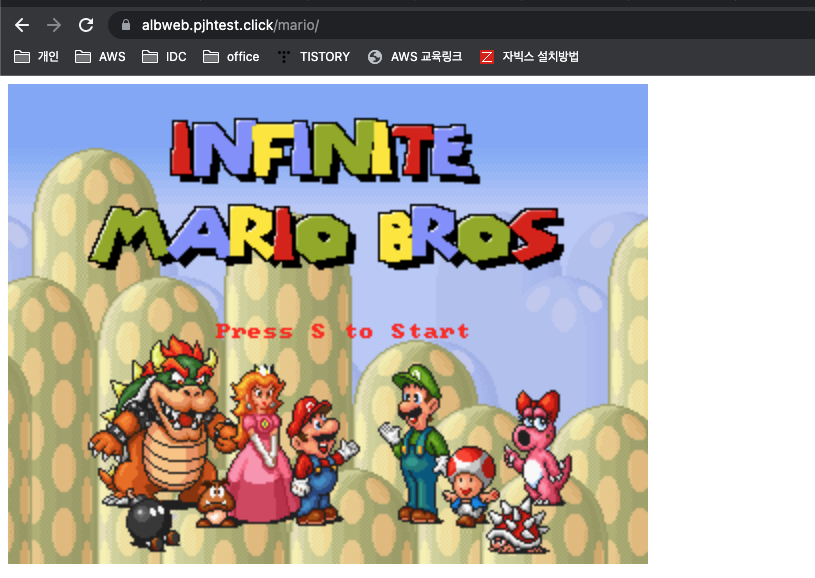This screenshot has height=578, width=815.
Task: Click the pink Birdo character
Action: 538,448
